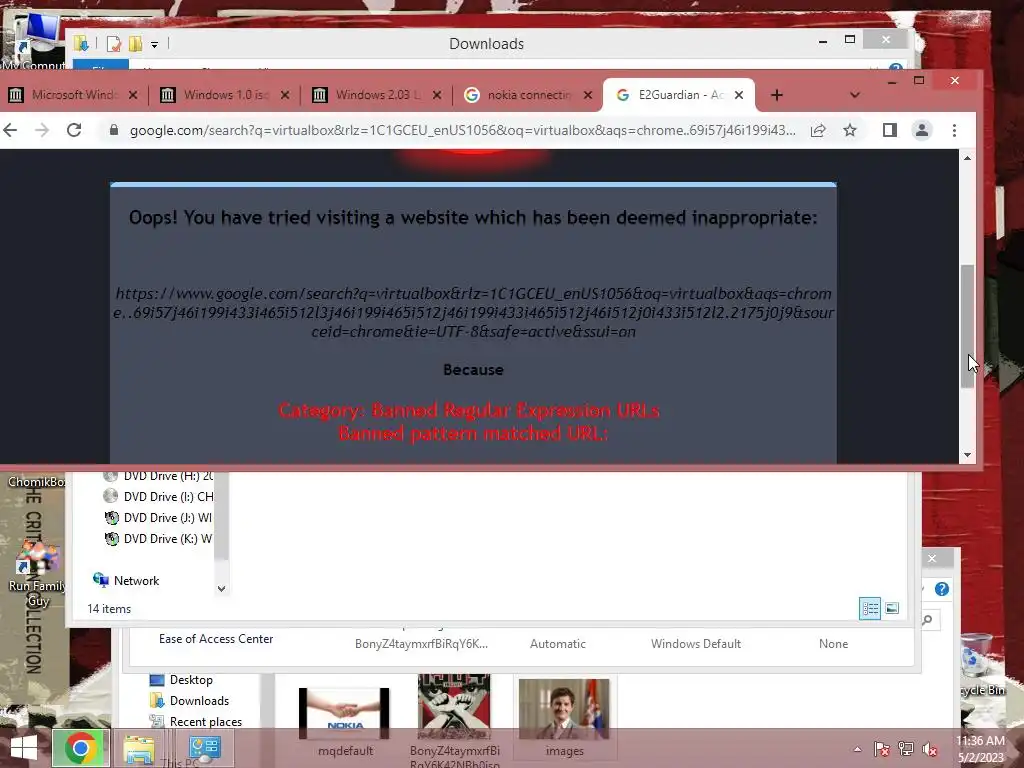Image resolution: width=1024 pixels, height=768 pixels.
Task: Reload the Chrome page
Action: click(x=74, y=130)
